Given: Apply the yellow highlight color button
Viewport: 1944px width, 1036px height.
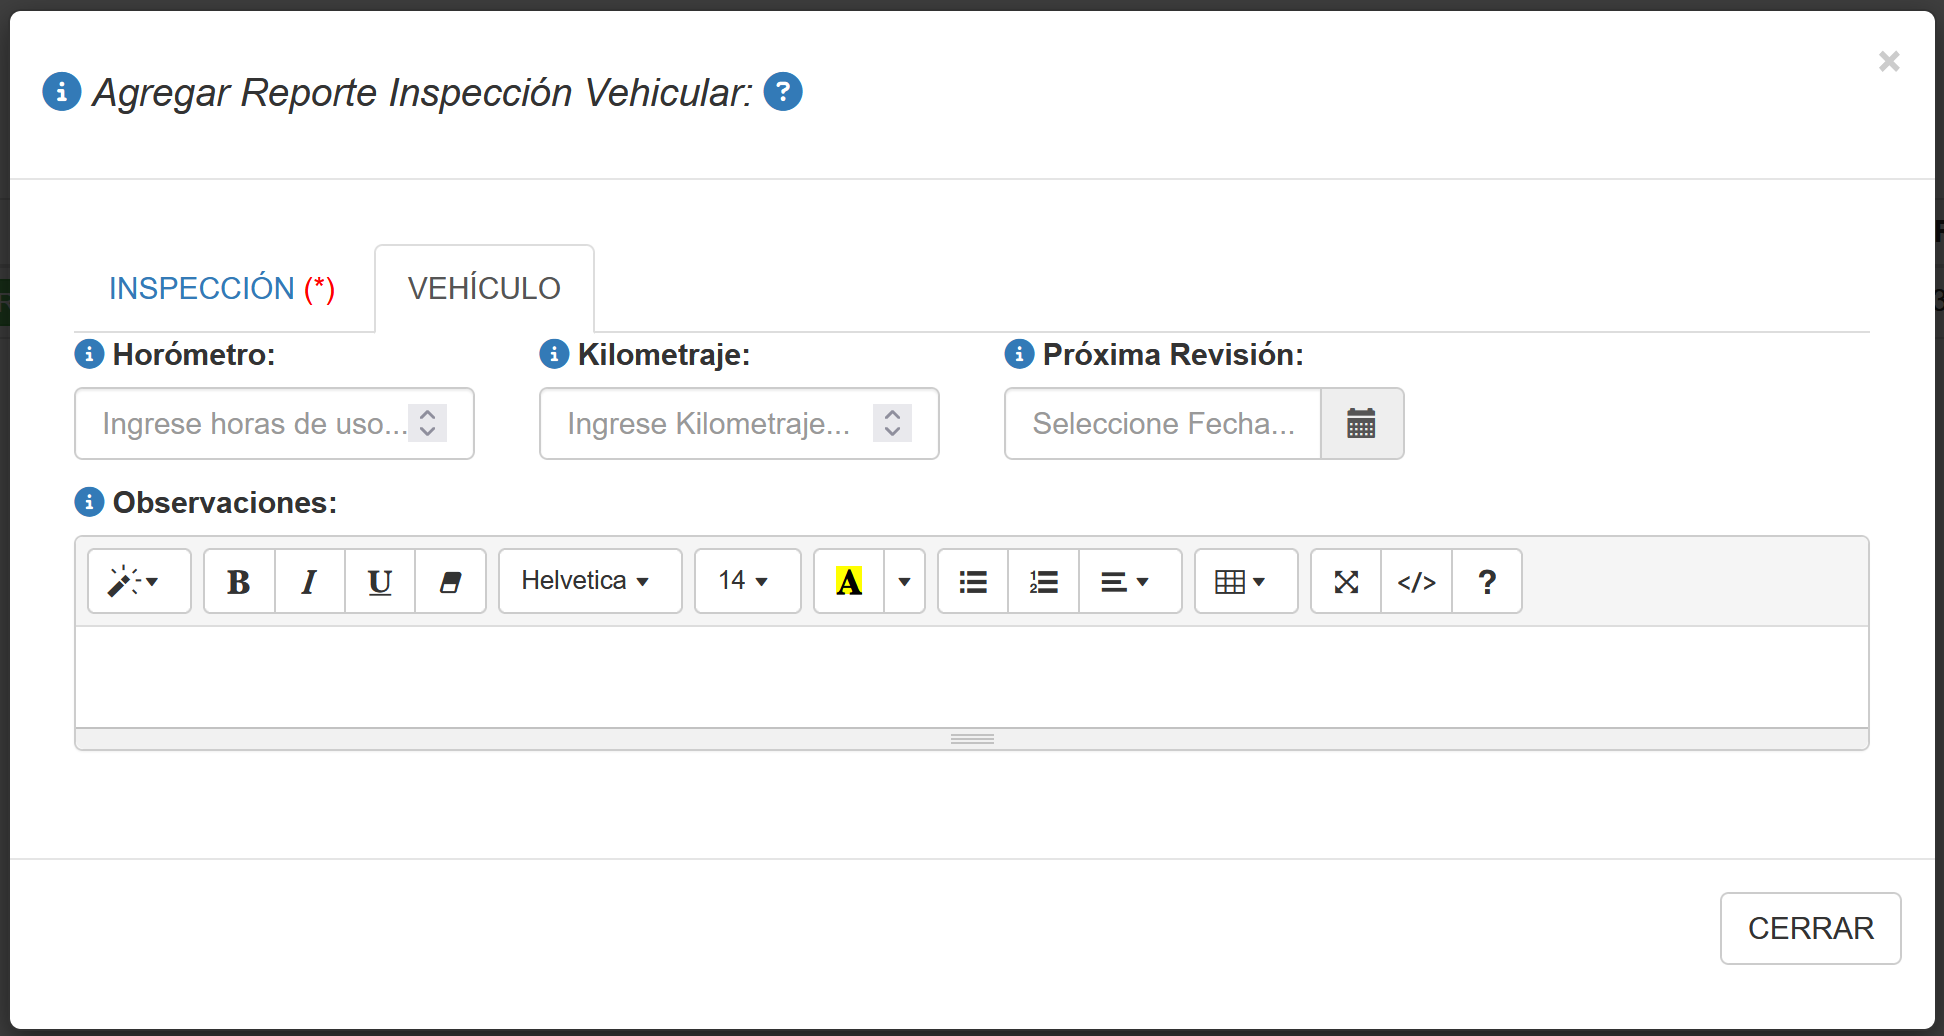Looking at the screenshot, I should (x=849, y=581).
